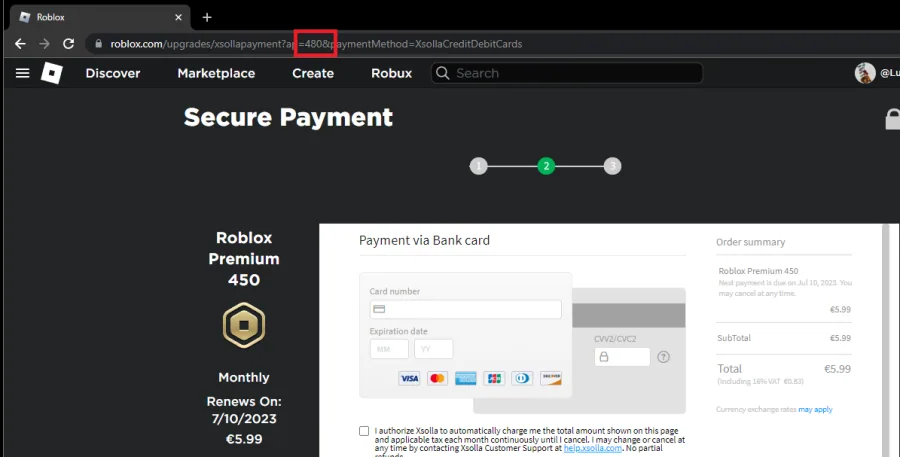Click the 'Payment via Bank card' heading

point(424,240)
